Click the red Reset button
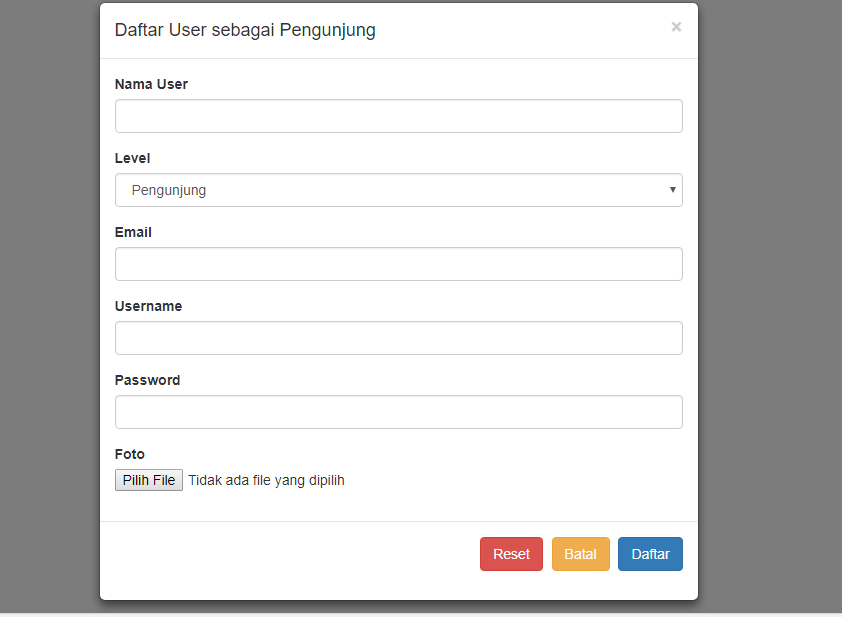 click(x=511, y=554)
